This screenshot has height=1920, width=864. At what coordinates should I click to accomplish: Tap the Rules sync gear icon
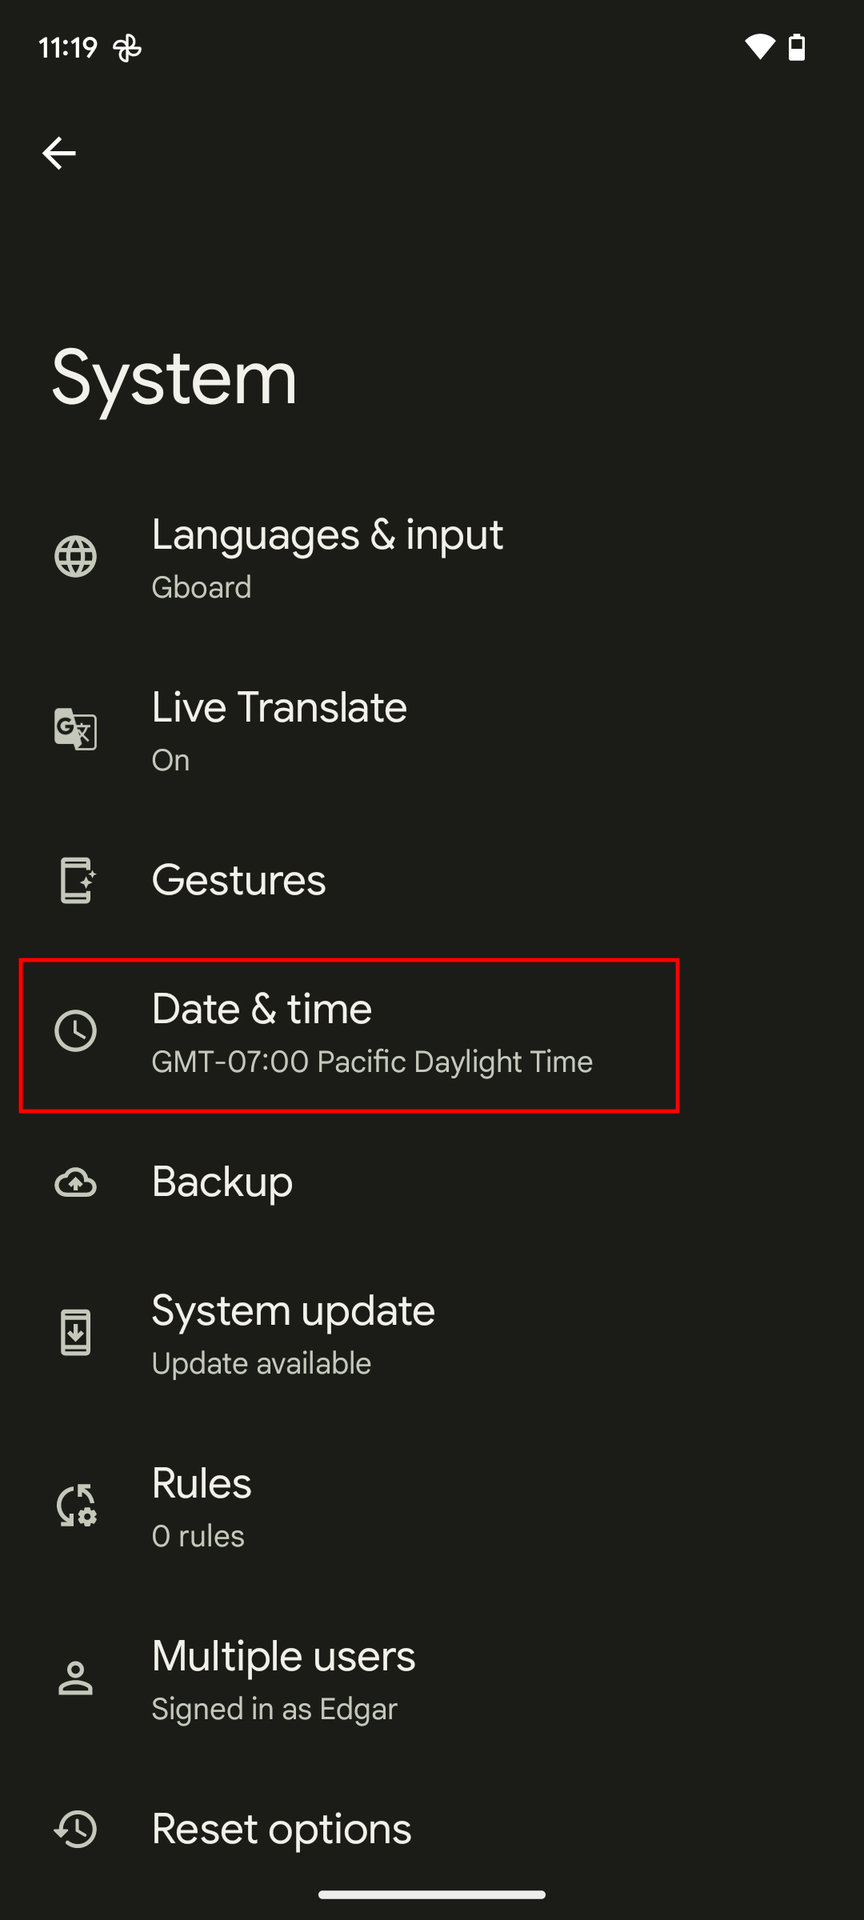pos(76,1505)
